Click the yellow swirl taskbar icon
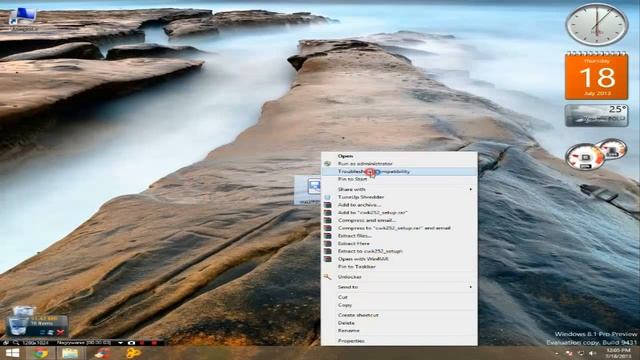The height and width of the screenshot is (360, 640). (133, 353)
